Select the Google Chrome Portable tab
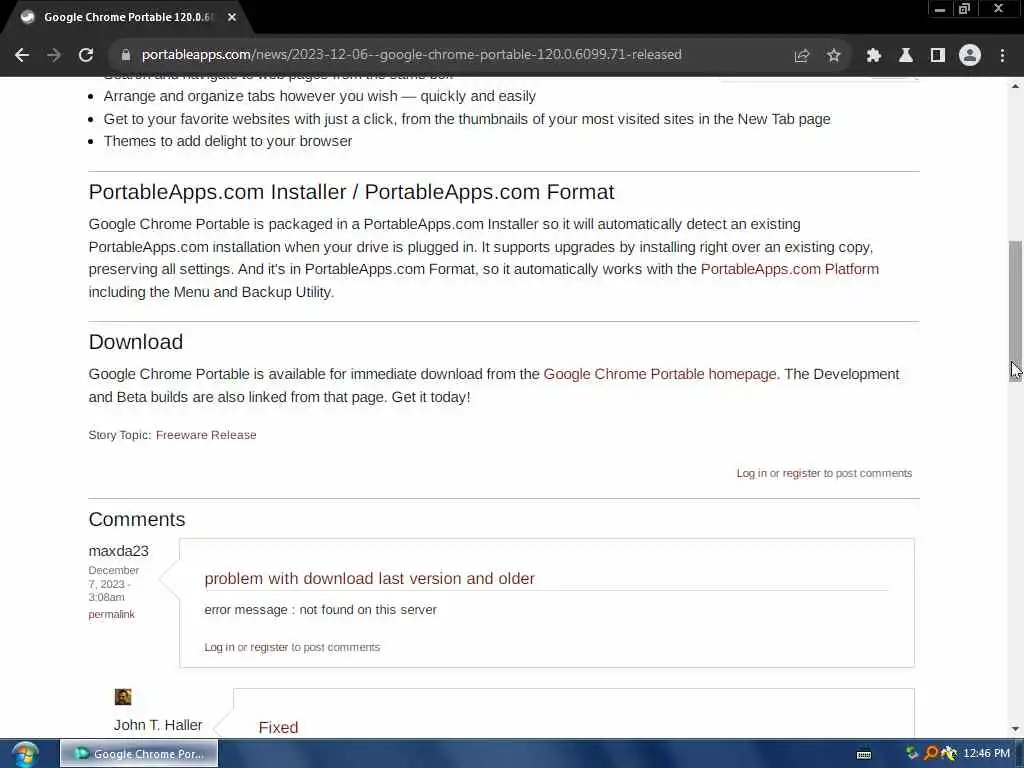Image resolution: width=1024 pixels, height=768 pixels. tap(127, 18)
